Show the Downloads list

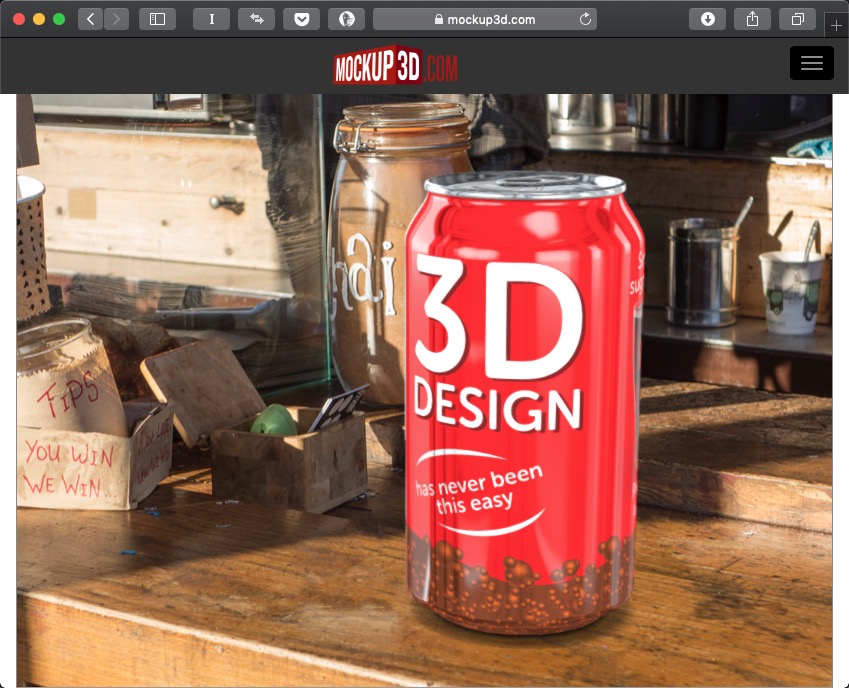[x=707, y=17]
